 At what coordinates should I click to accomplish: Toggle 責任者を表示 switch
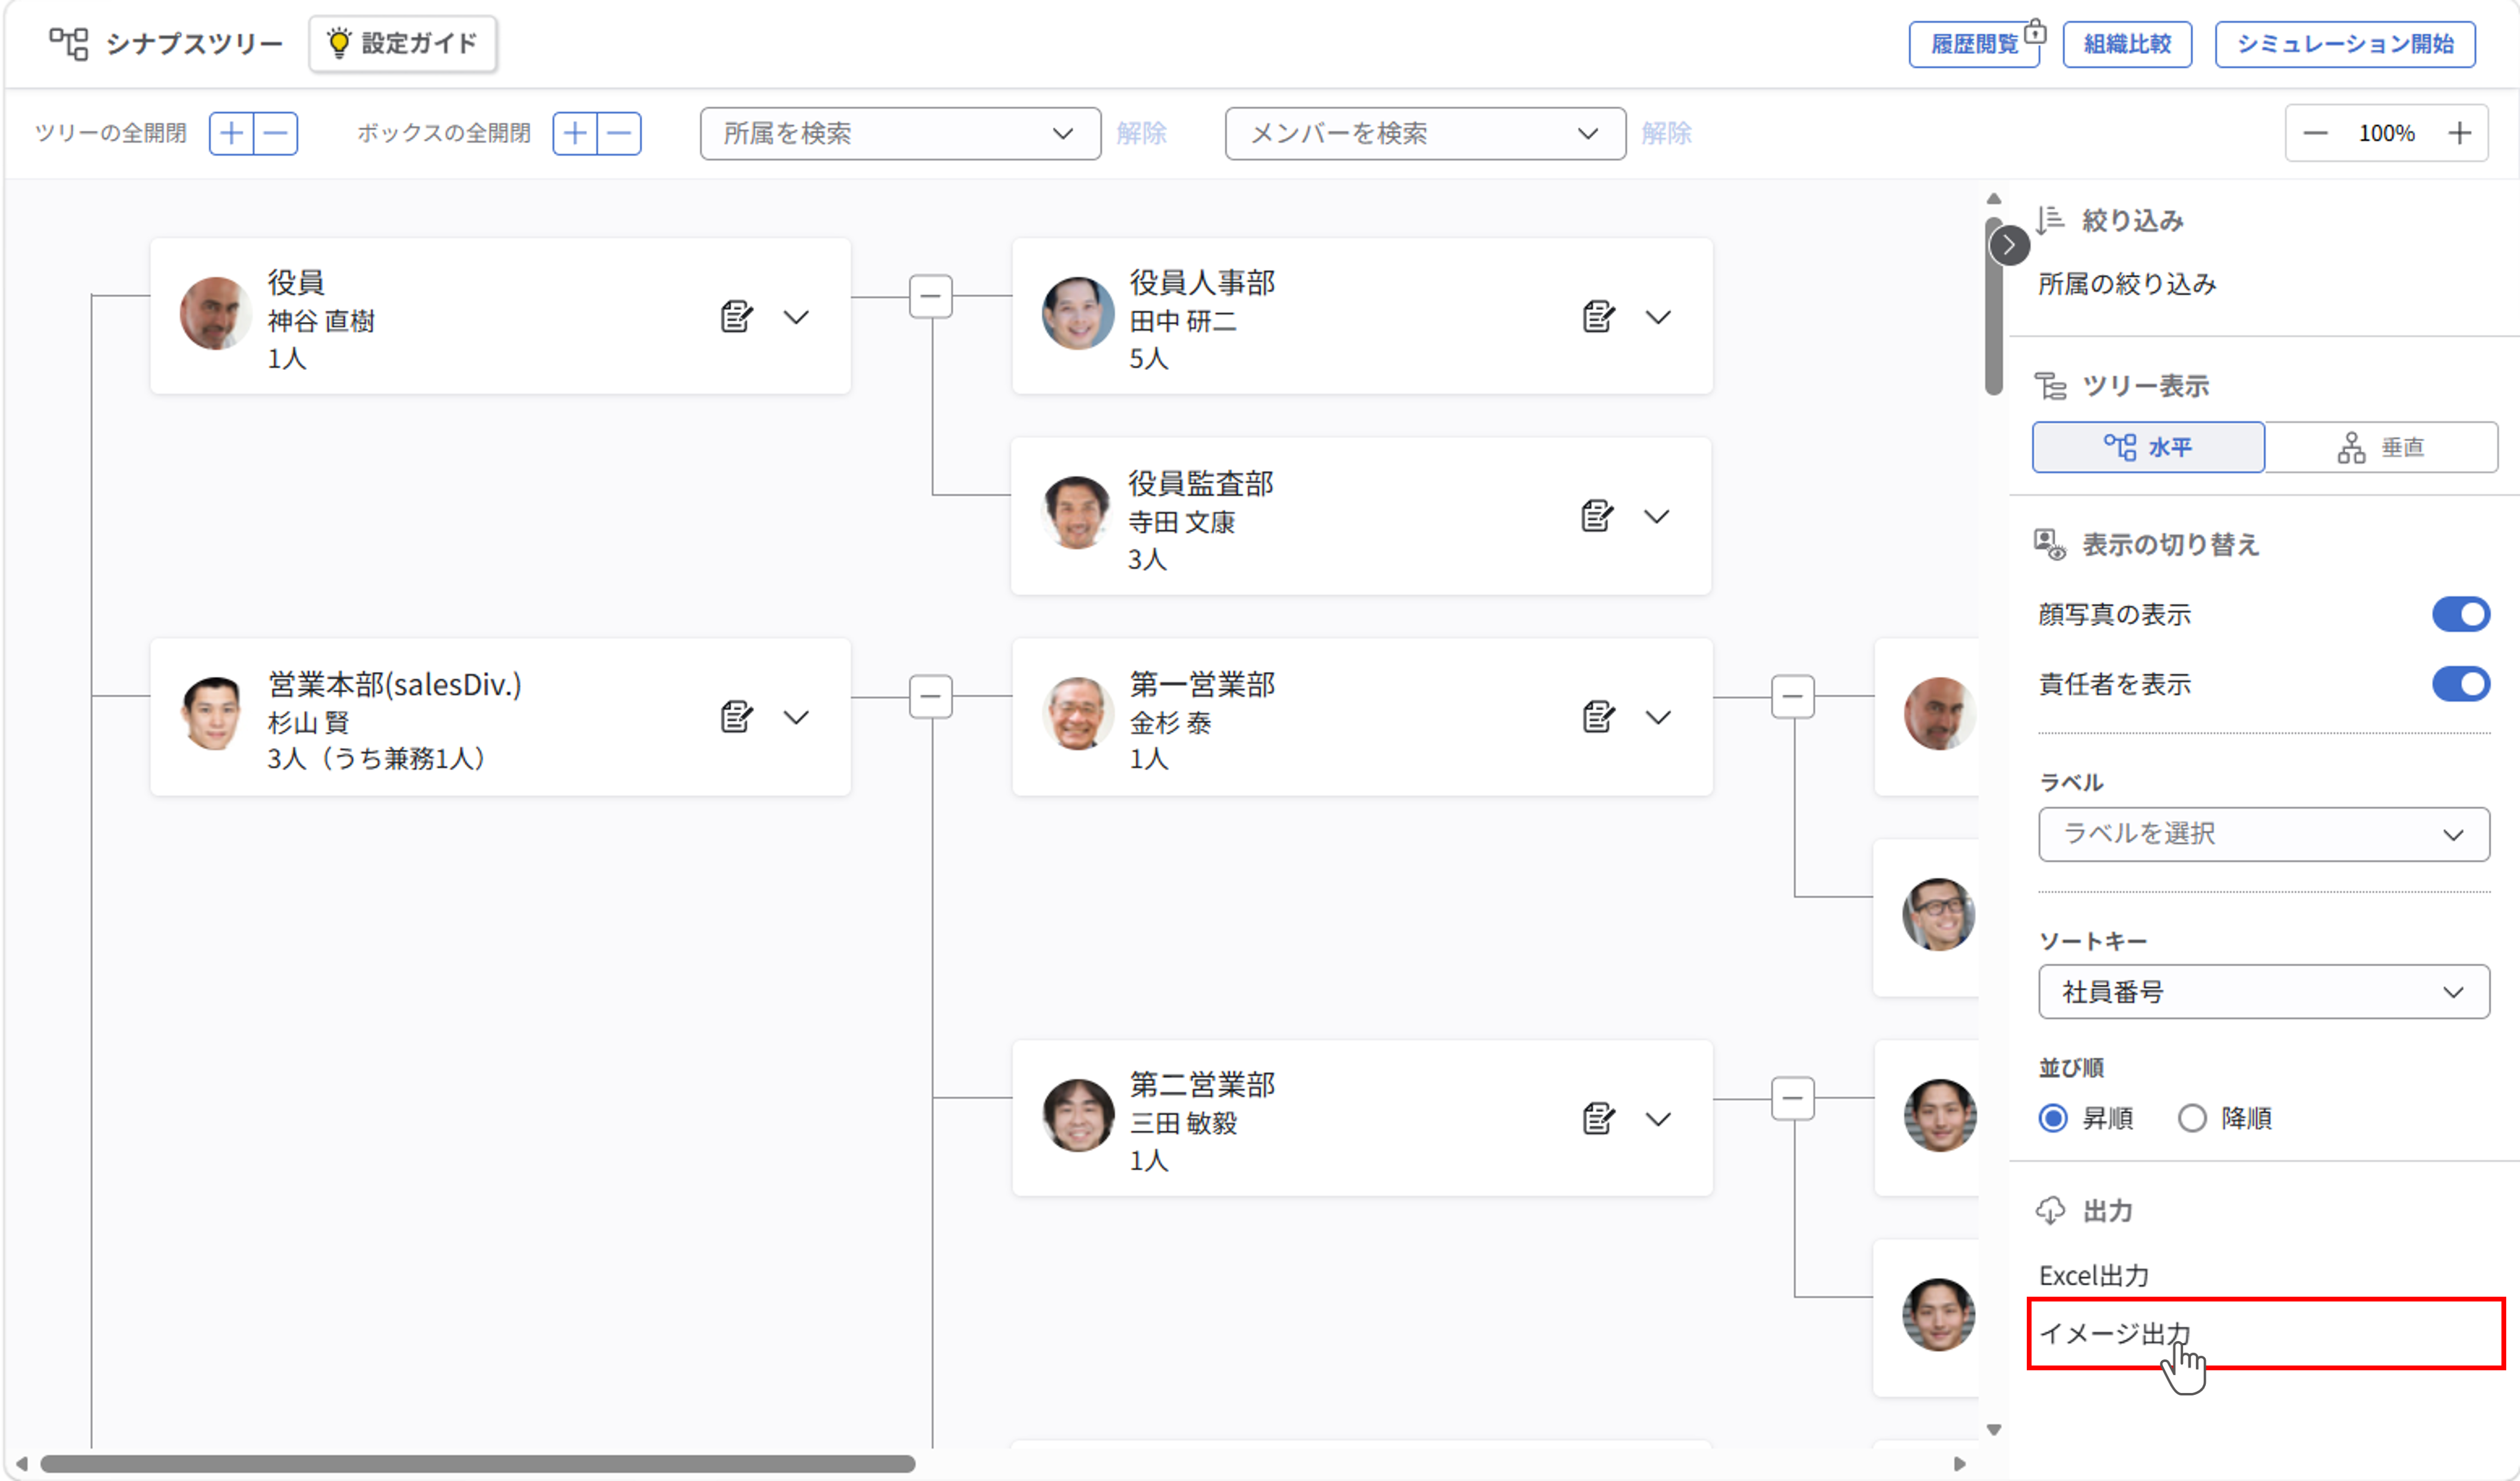coord(2460,684)
